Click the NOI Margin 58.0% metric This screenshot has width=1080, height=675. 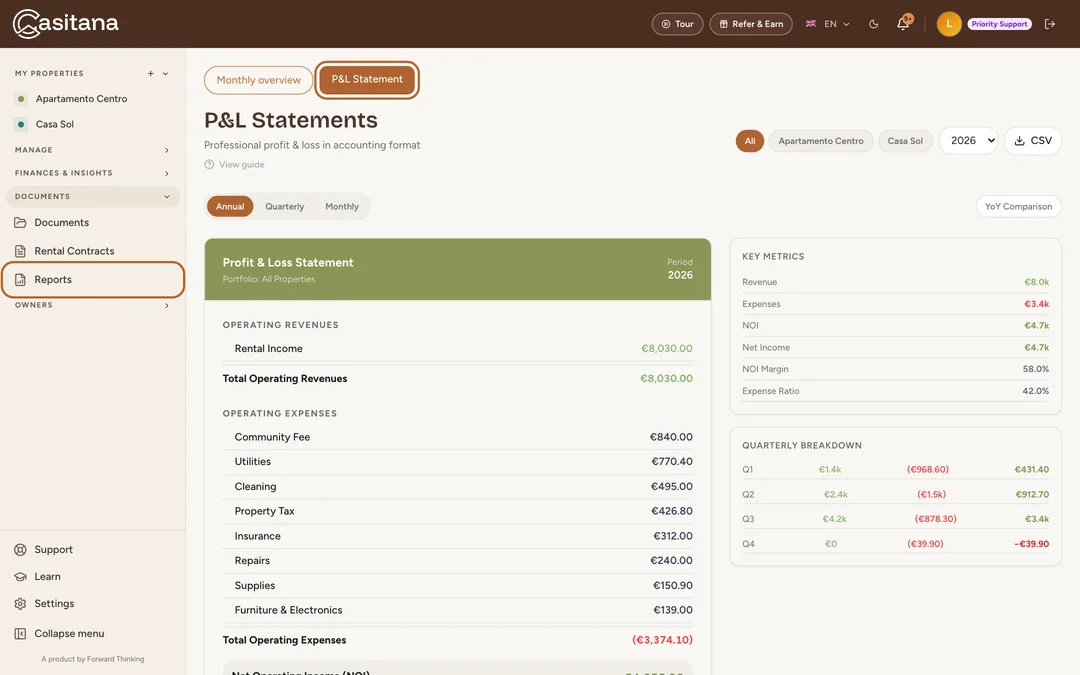pos(895,369)
